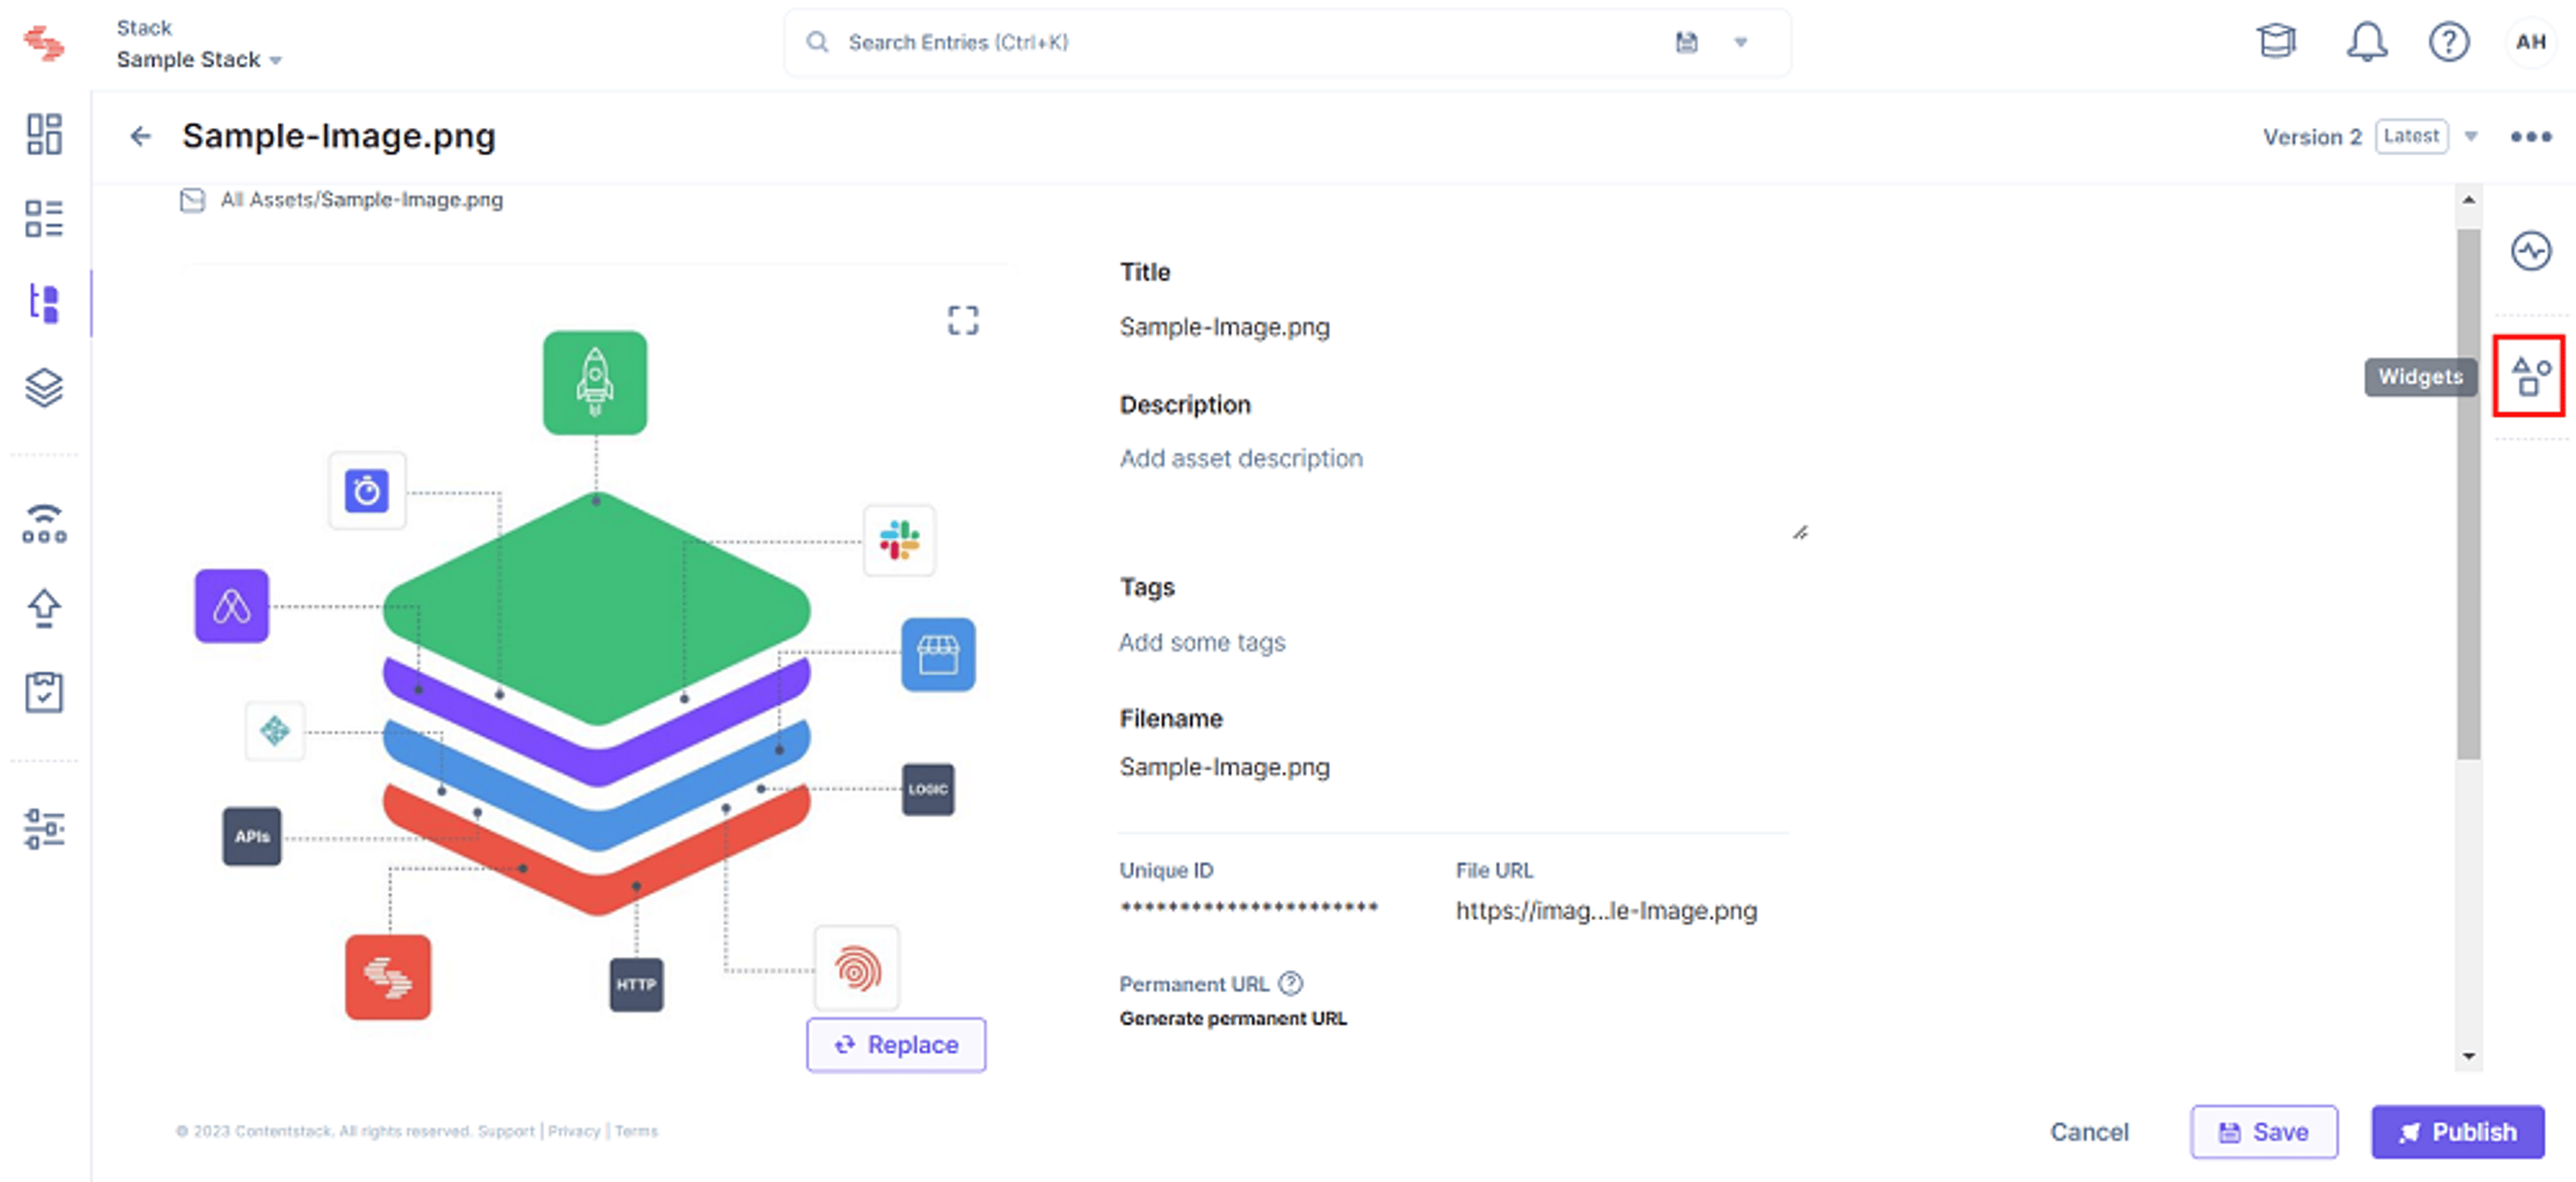Open Releases upload-arrow icon
The image size is (2576, 1182).
pos(44,607)
